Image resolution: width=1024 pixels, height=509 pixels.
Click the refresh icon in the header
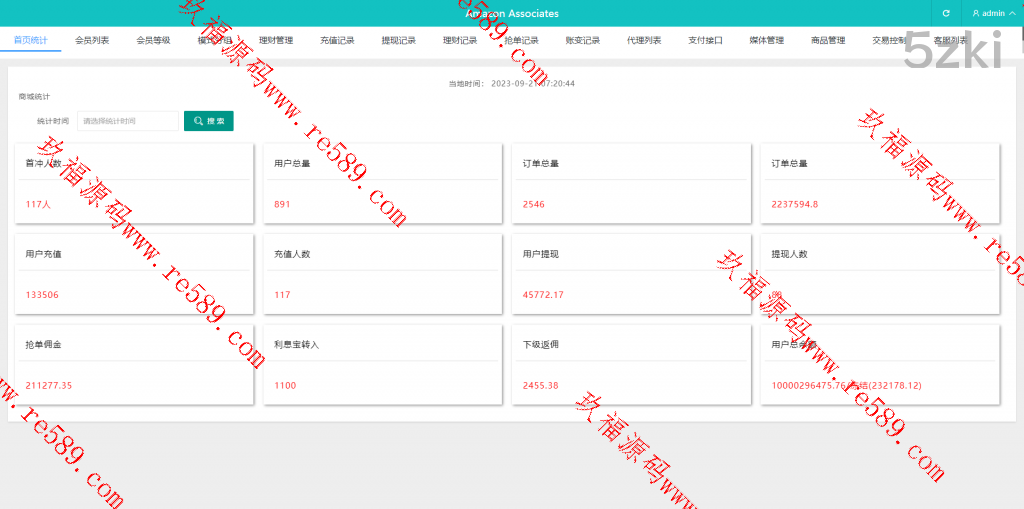point(946,13)
